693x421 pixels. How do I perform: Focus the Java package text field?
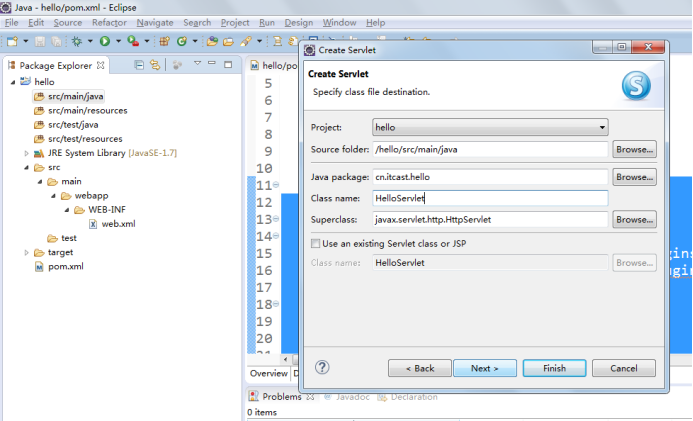(490, 177)
